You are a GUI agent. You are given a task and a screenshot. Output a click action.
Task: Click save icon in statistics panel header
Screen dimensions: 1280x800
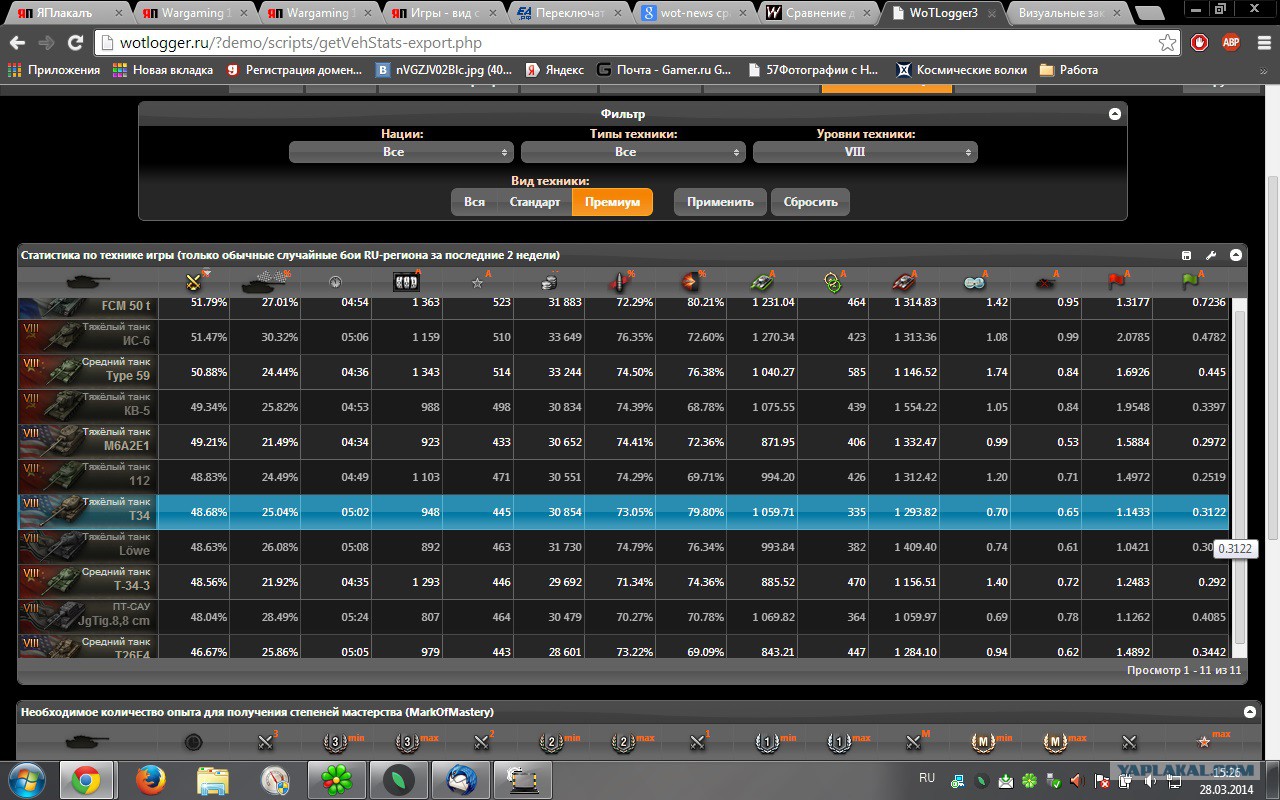point(1187,255)
